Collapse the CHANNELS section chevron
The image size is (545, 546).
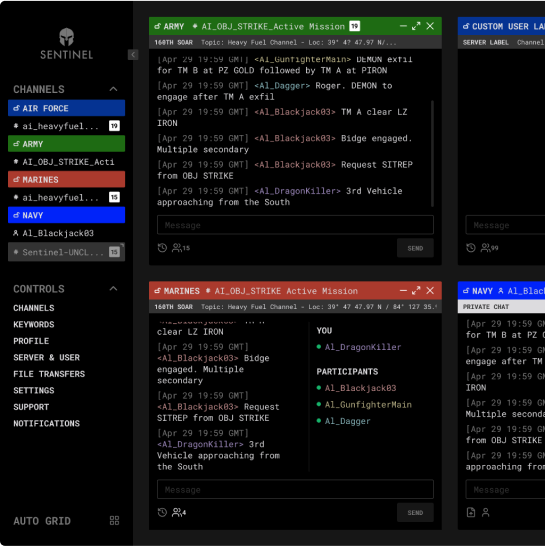coord(113,89)
